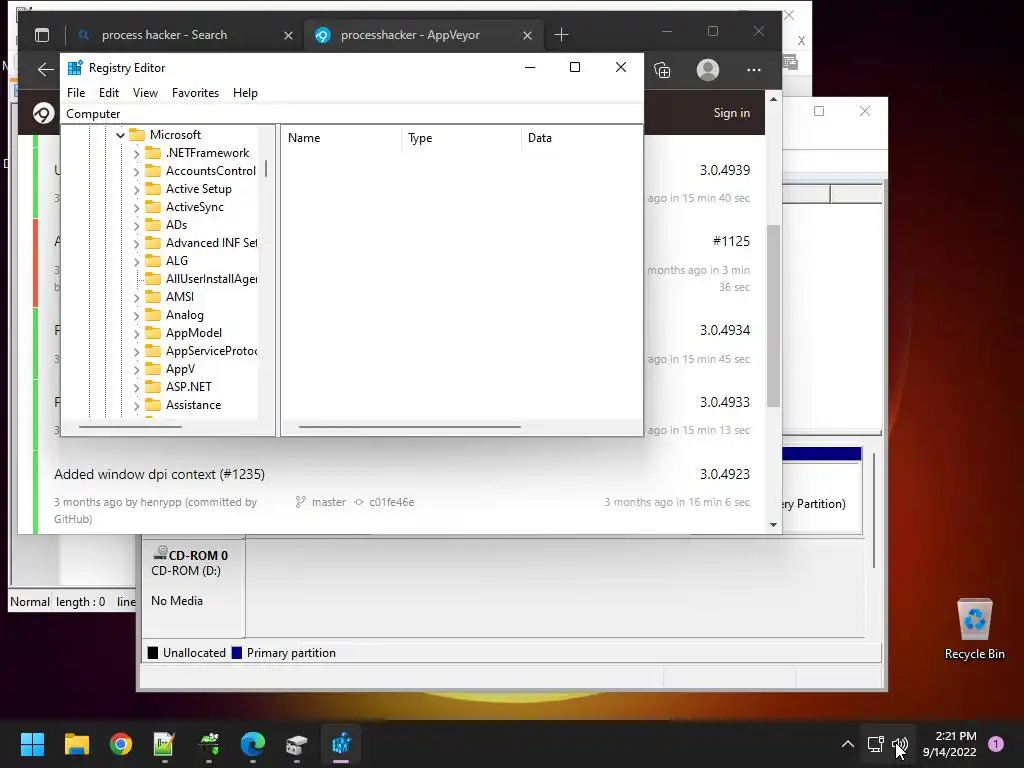
Task: Expand the .NETFramework key
Action: pos(136,153)
